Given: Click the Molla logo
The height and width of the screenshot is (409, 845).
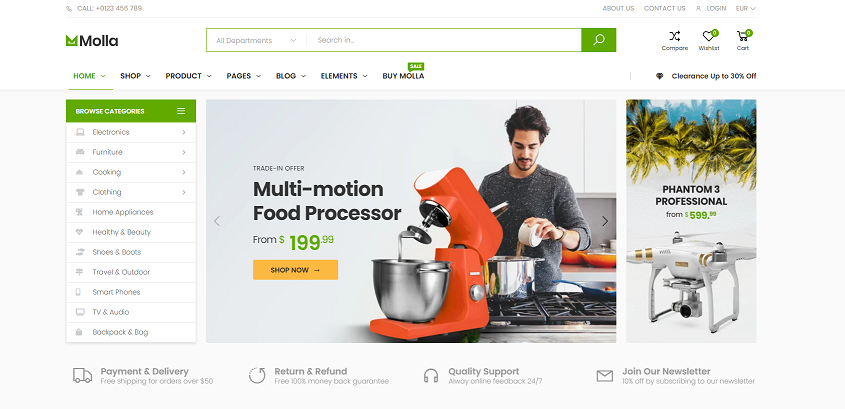Looking at the screenshot, I should [x=92, y=40].
